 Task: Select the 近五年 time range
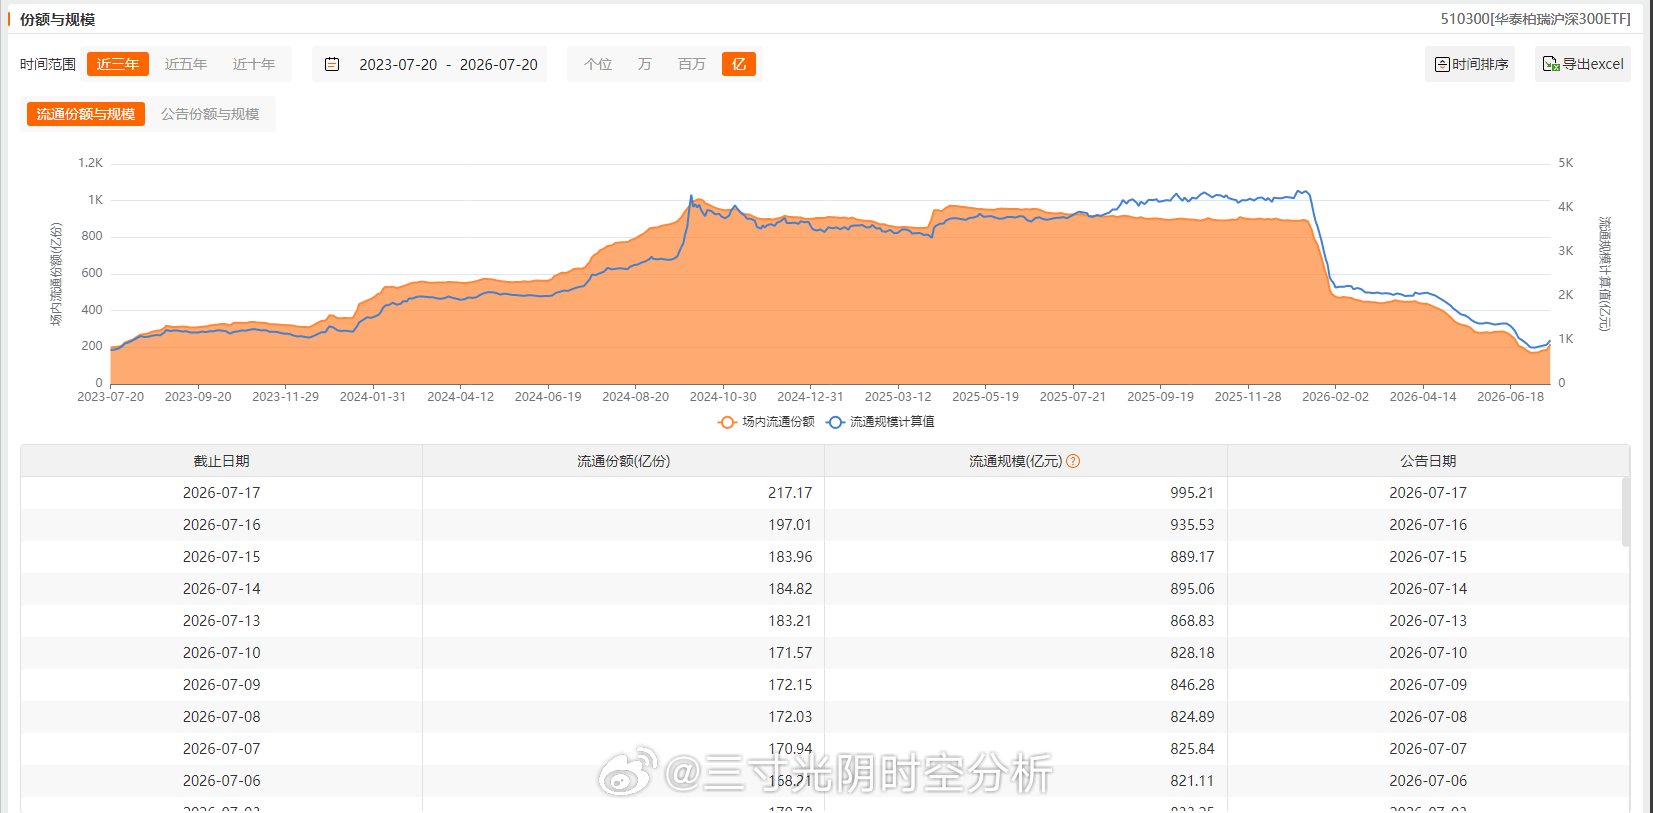click(186, 64)
